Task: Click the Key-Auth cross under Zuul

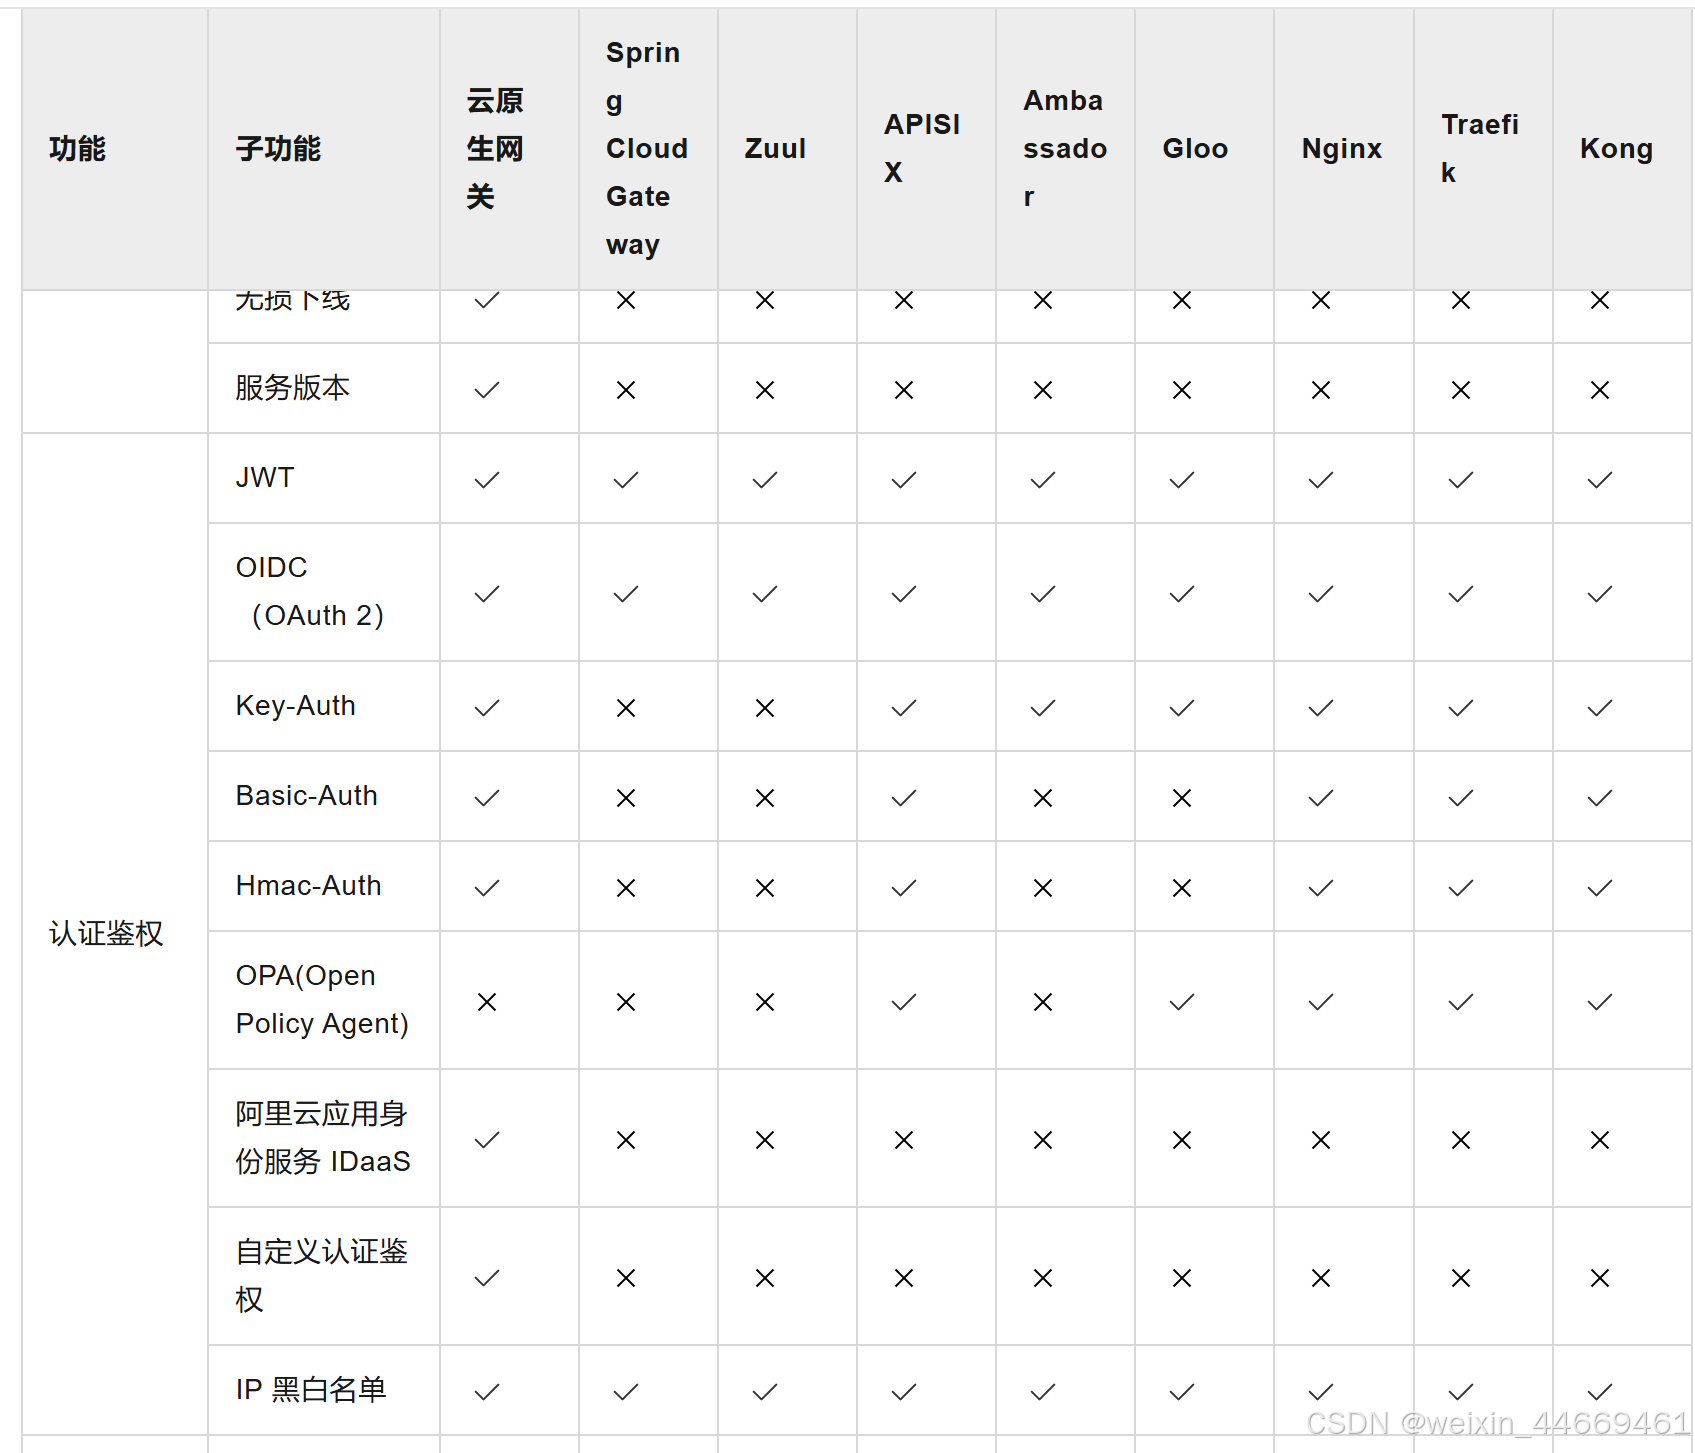Action: point(765,708)
